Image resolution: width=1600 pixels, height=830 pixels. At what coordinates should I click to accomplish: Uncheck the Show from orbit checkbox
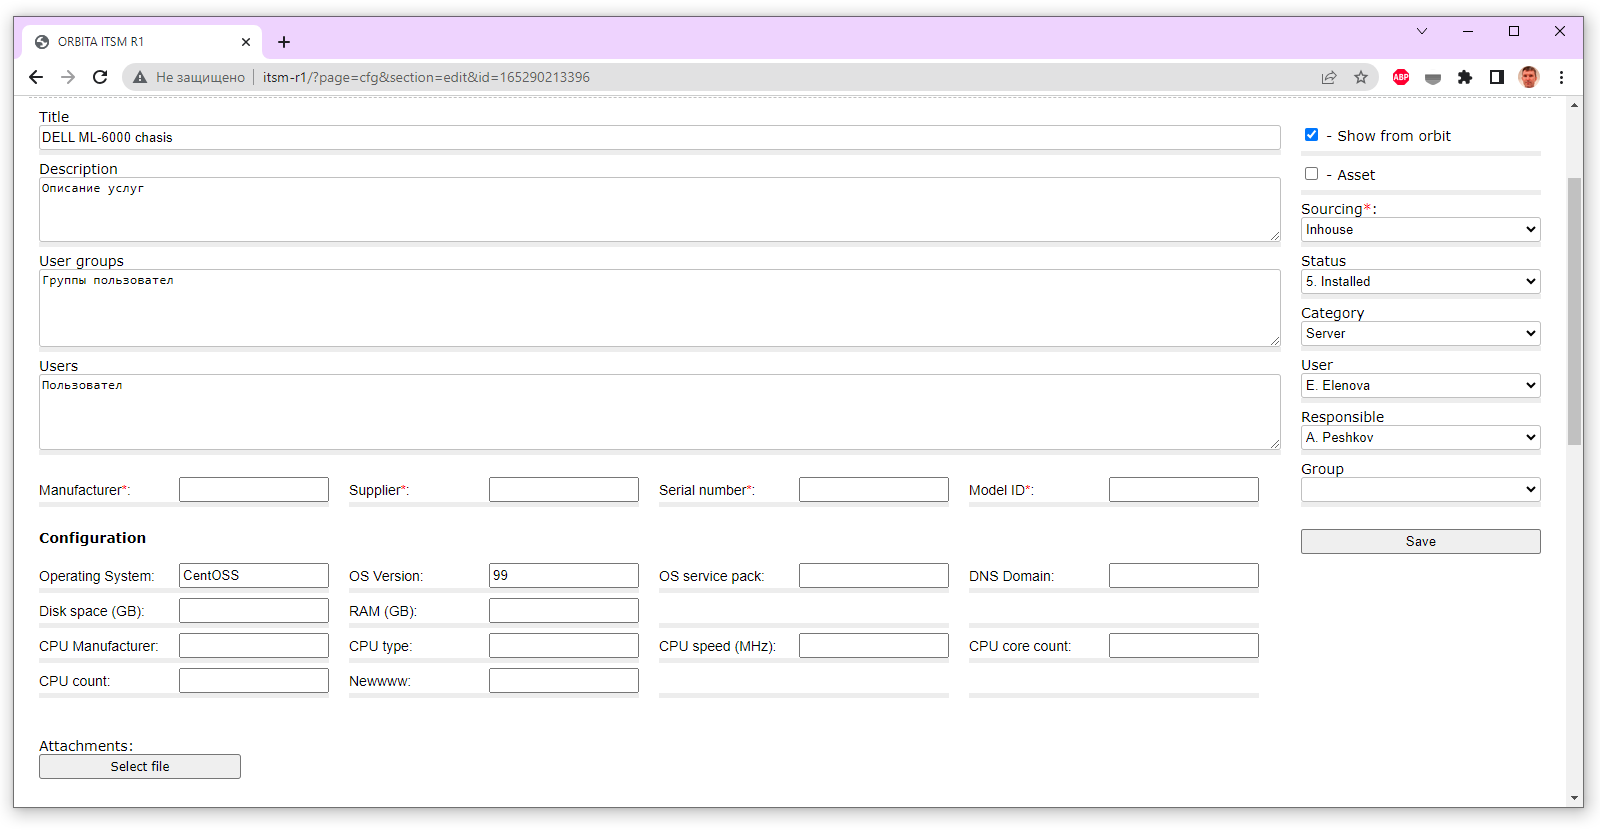[x=1311, y=135]
